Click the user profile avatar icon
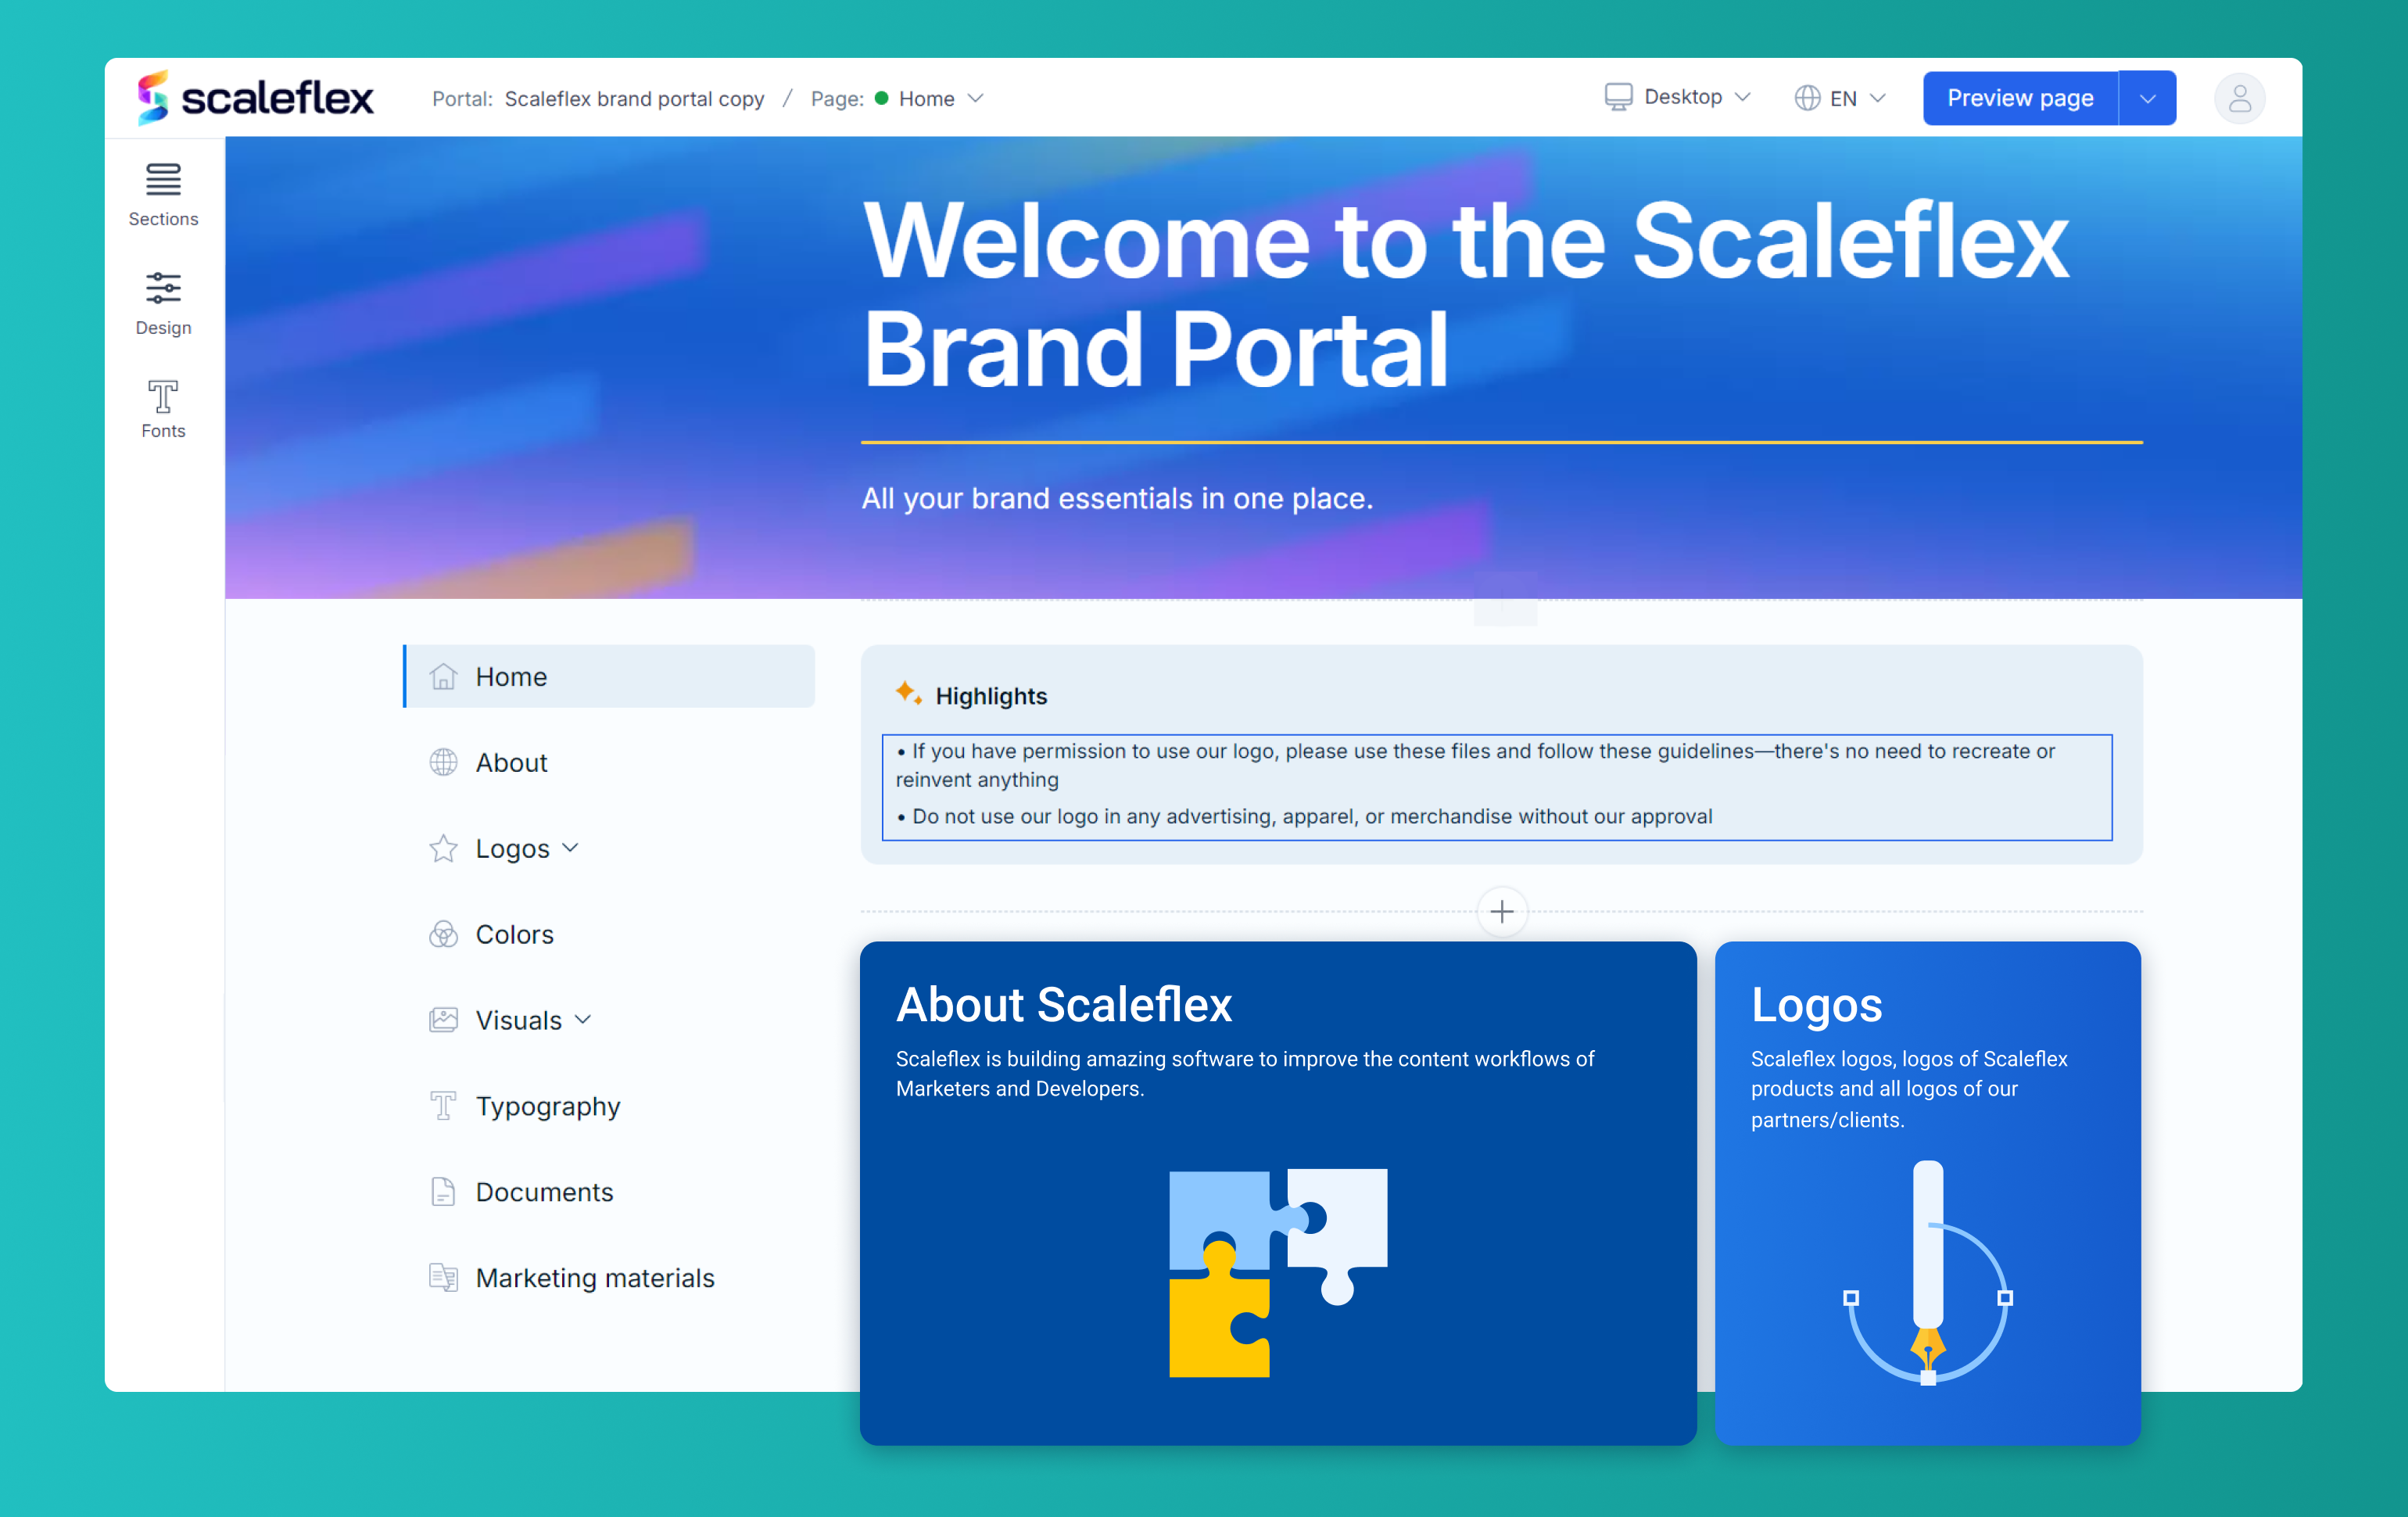The width and height of the screenshot is (2408, 1517). [x=2239, y=98]
